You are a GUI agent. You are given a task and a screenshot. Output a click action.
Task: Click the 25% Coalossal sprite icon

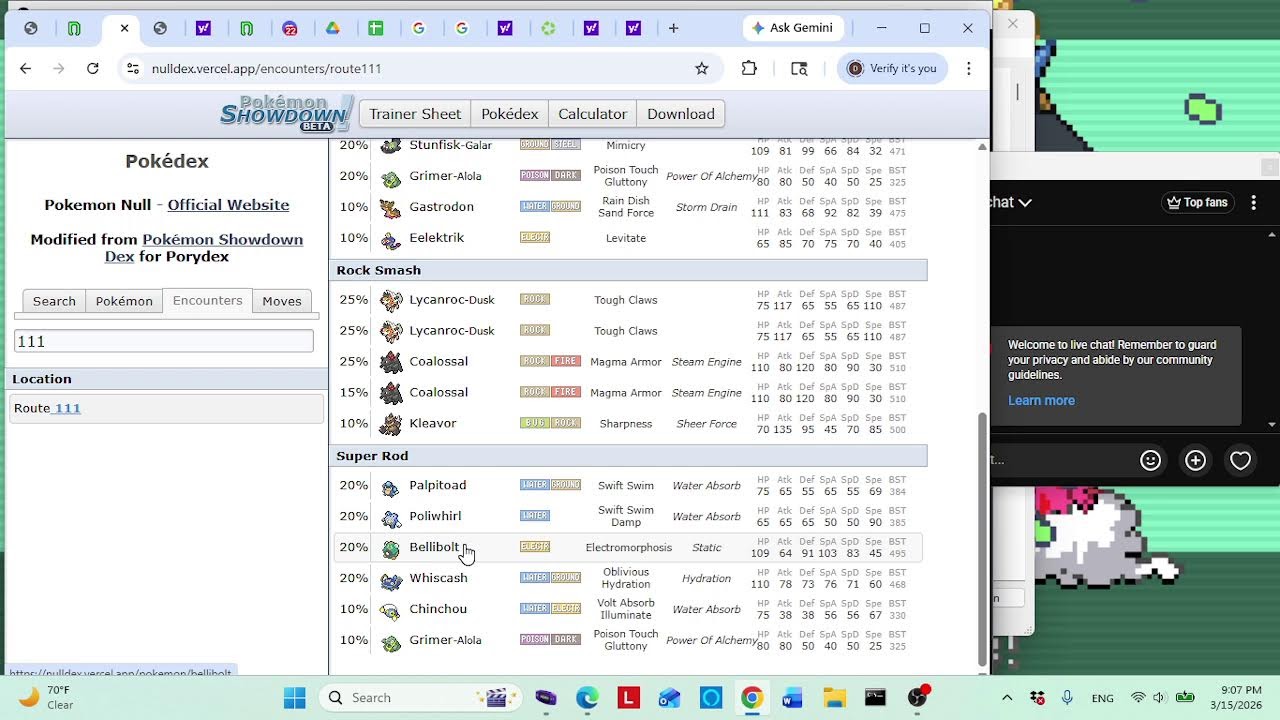pos(391,362)
